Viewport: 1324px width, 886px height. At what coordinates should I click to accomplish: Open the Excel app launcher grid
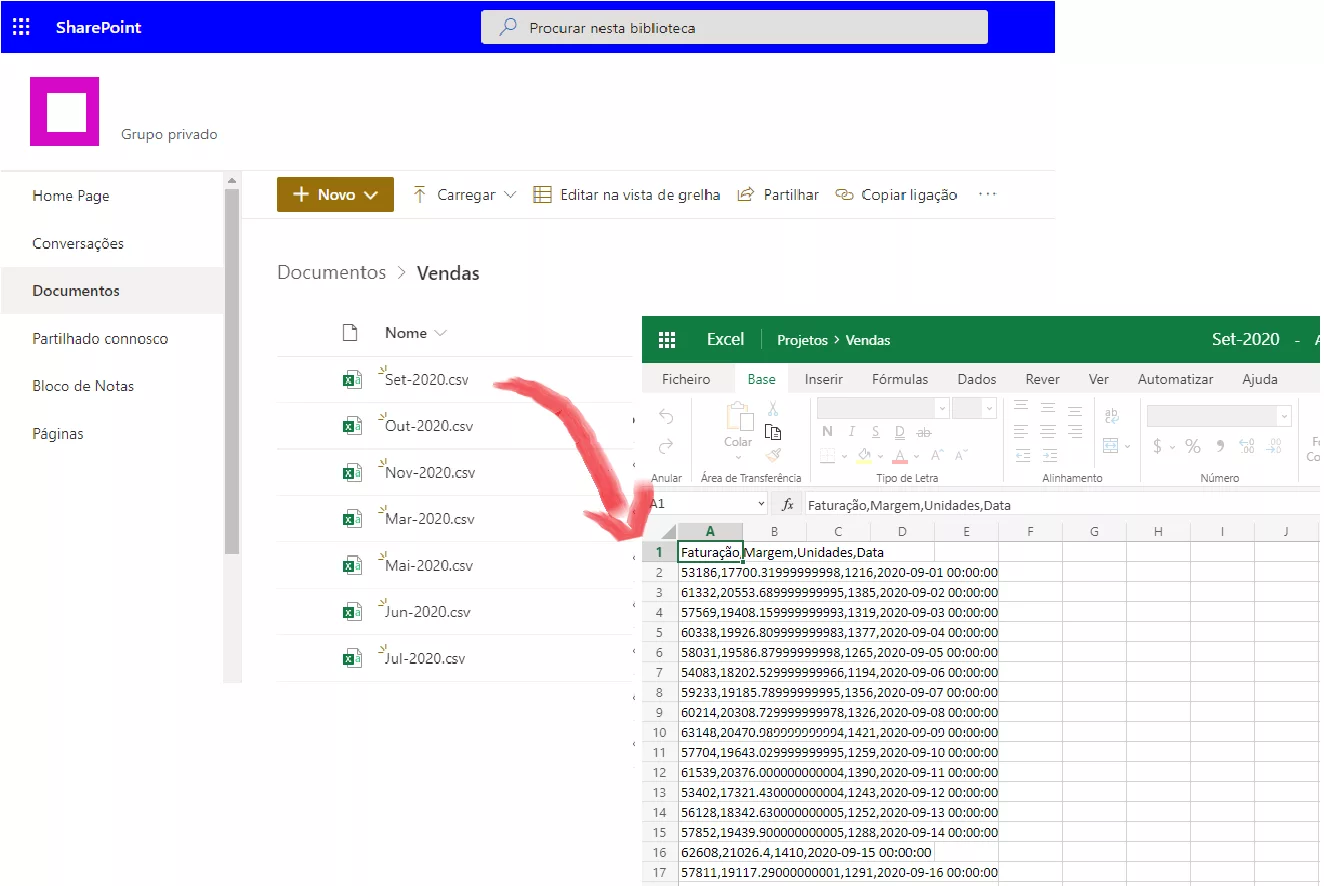click(667, 340)
